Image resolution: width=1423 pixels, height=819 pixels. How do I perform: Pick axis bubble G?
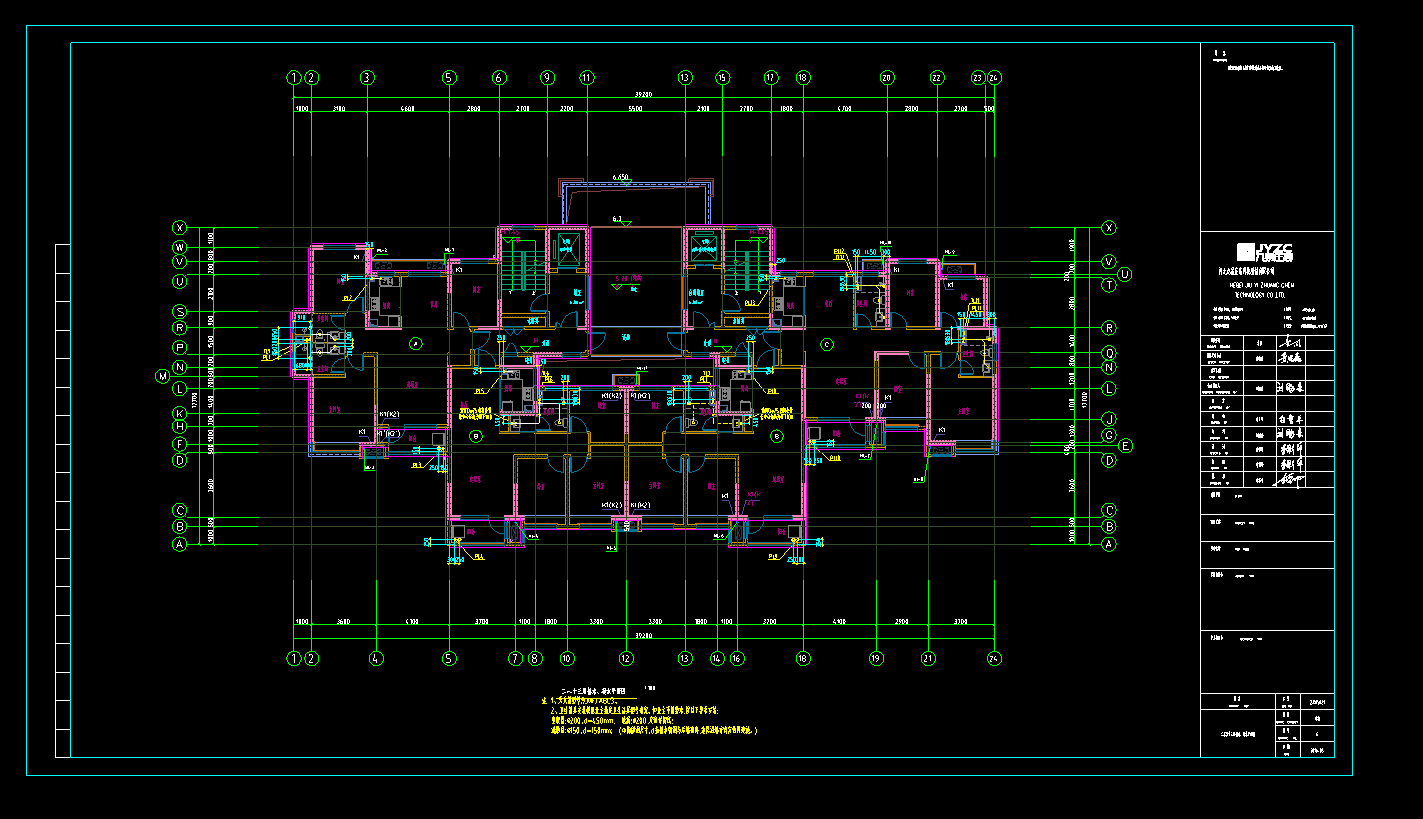click(1108, 435)
